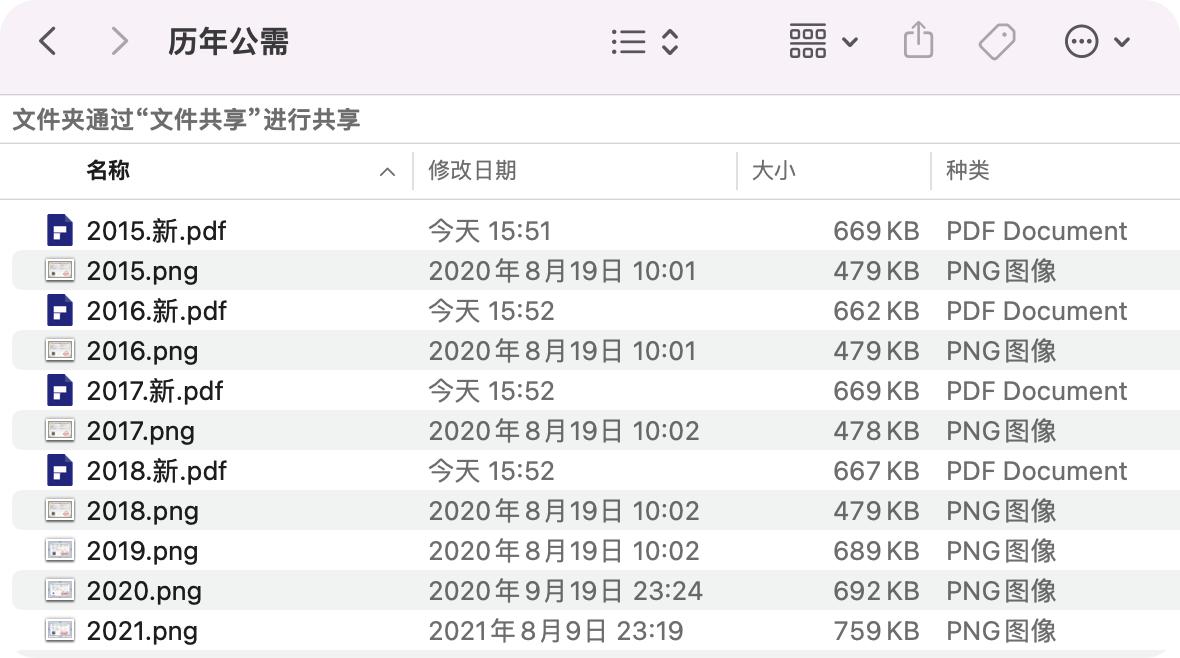The width and height of the screenshot is (1180, 658).
Task: Click the Share icon in the toolbar
Action: pos(917,41)
